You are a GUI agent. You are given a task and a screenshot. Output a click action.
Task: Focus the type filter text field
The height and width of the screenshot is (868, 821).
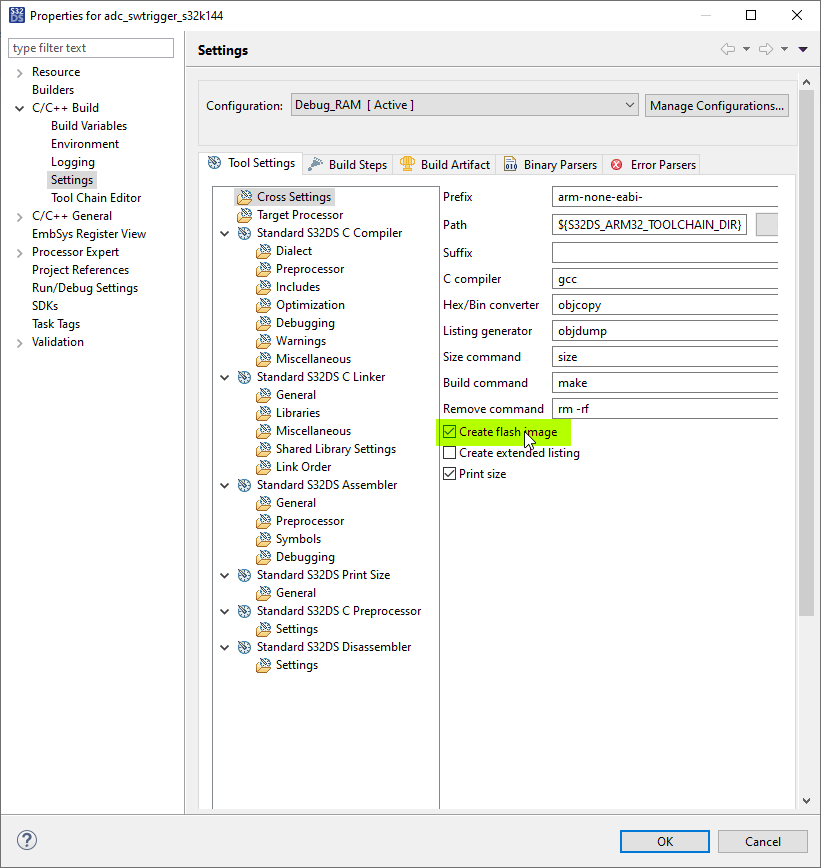[x=91, y=48]
